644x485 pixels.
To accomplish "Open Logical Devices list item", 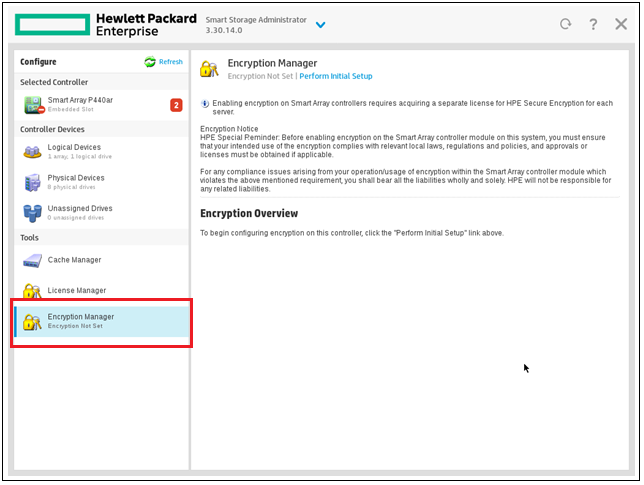I will click(x=101, y=152).
